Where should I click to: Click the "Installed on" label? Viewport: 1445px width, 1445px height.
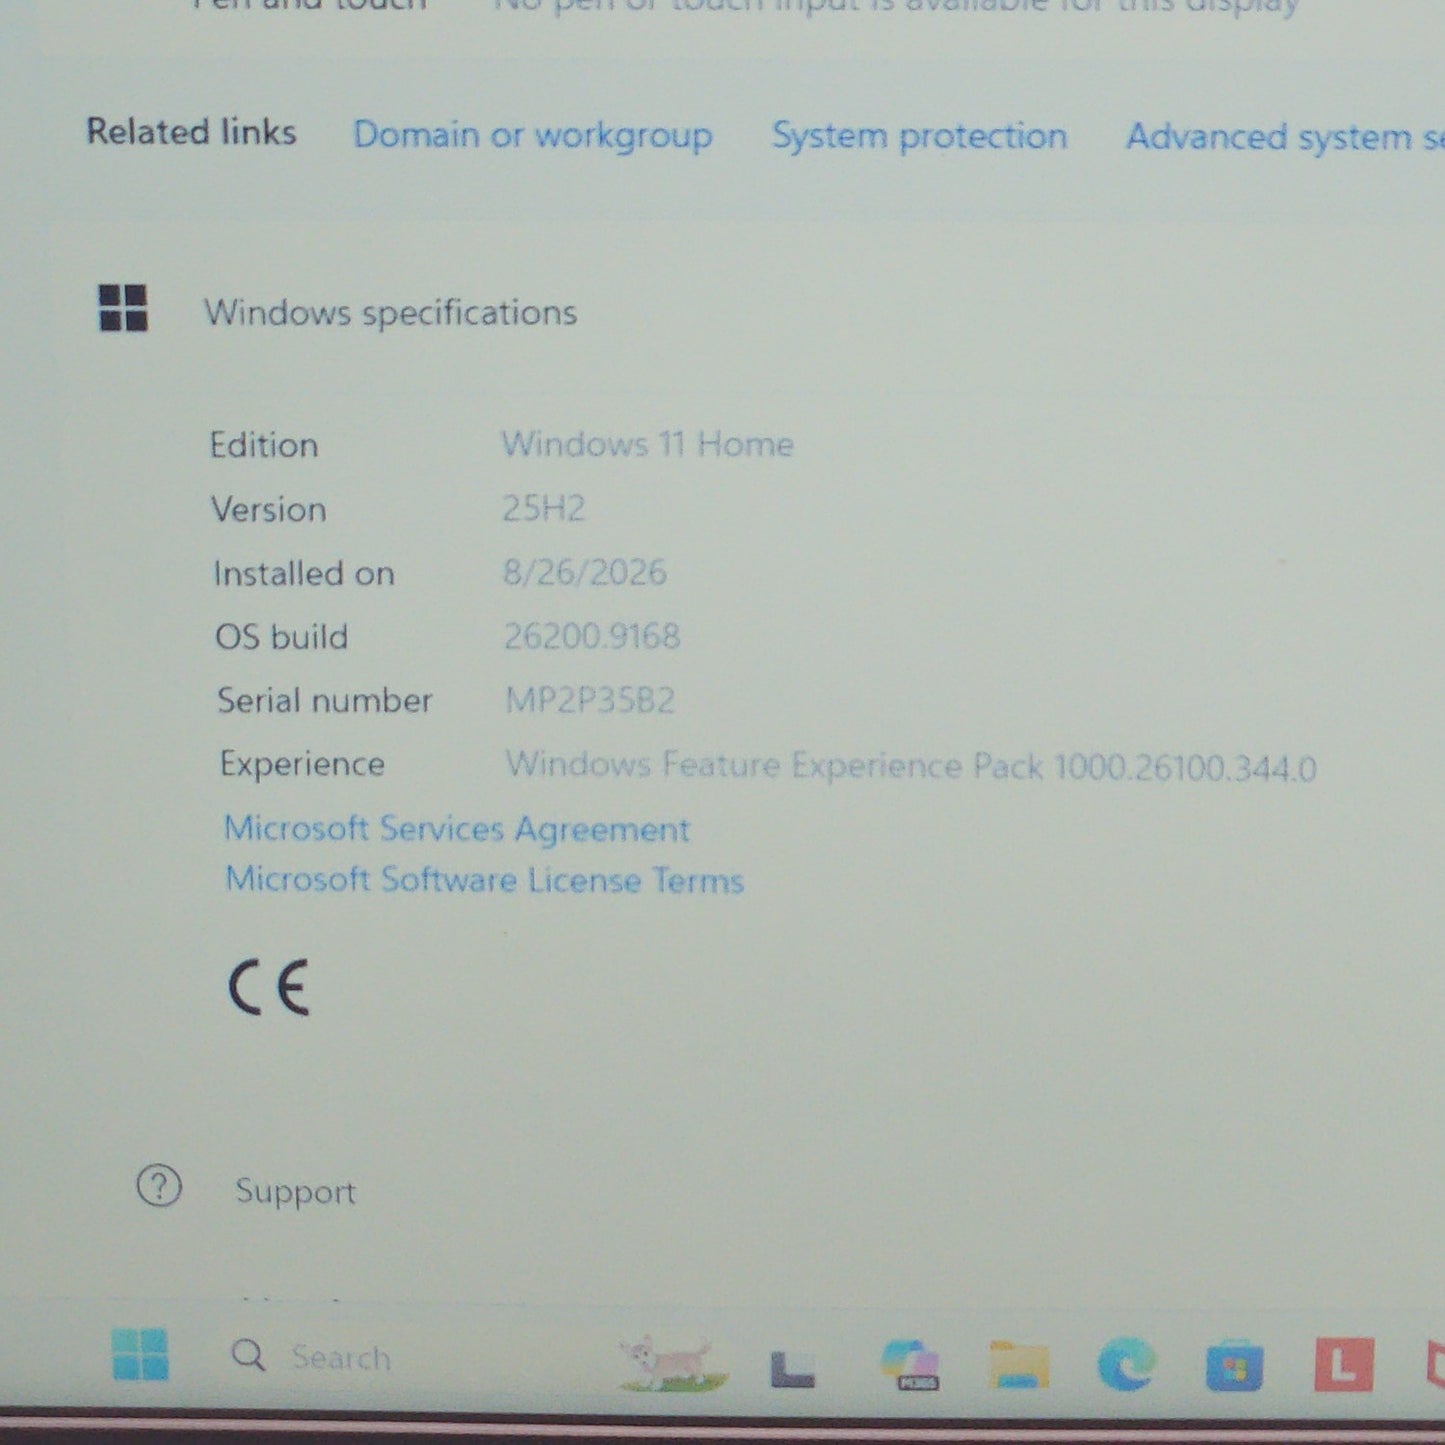click(304, 573)
